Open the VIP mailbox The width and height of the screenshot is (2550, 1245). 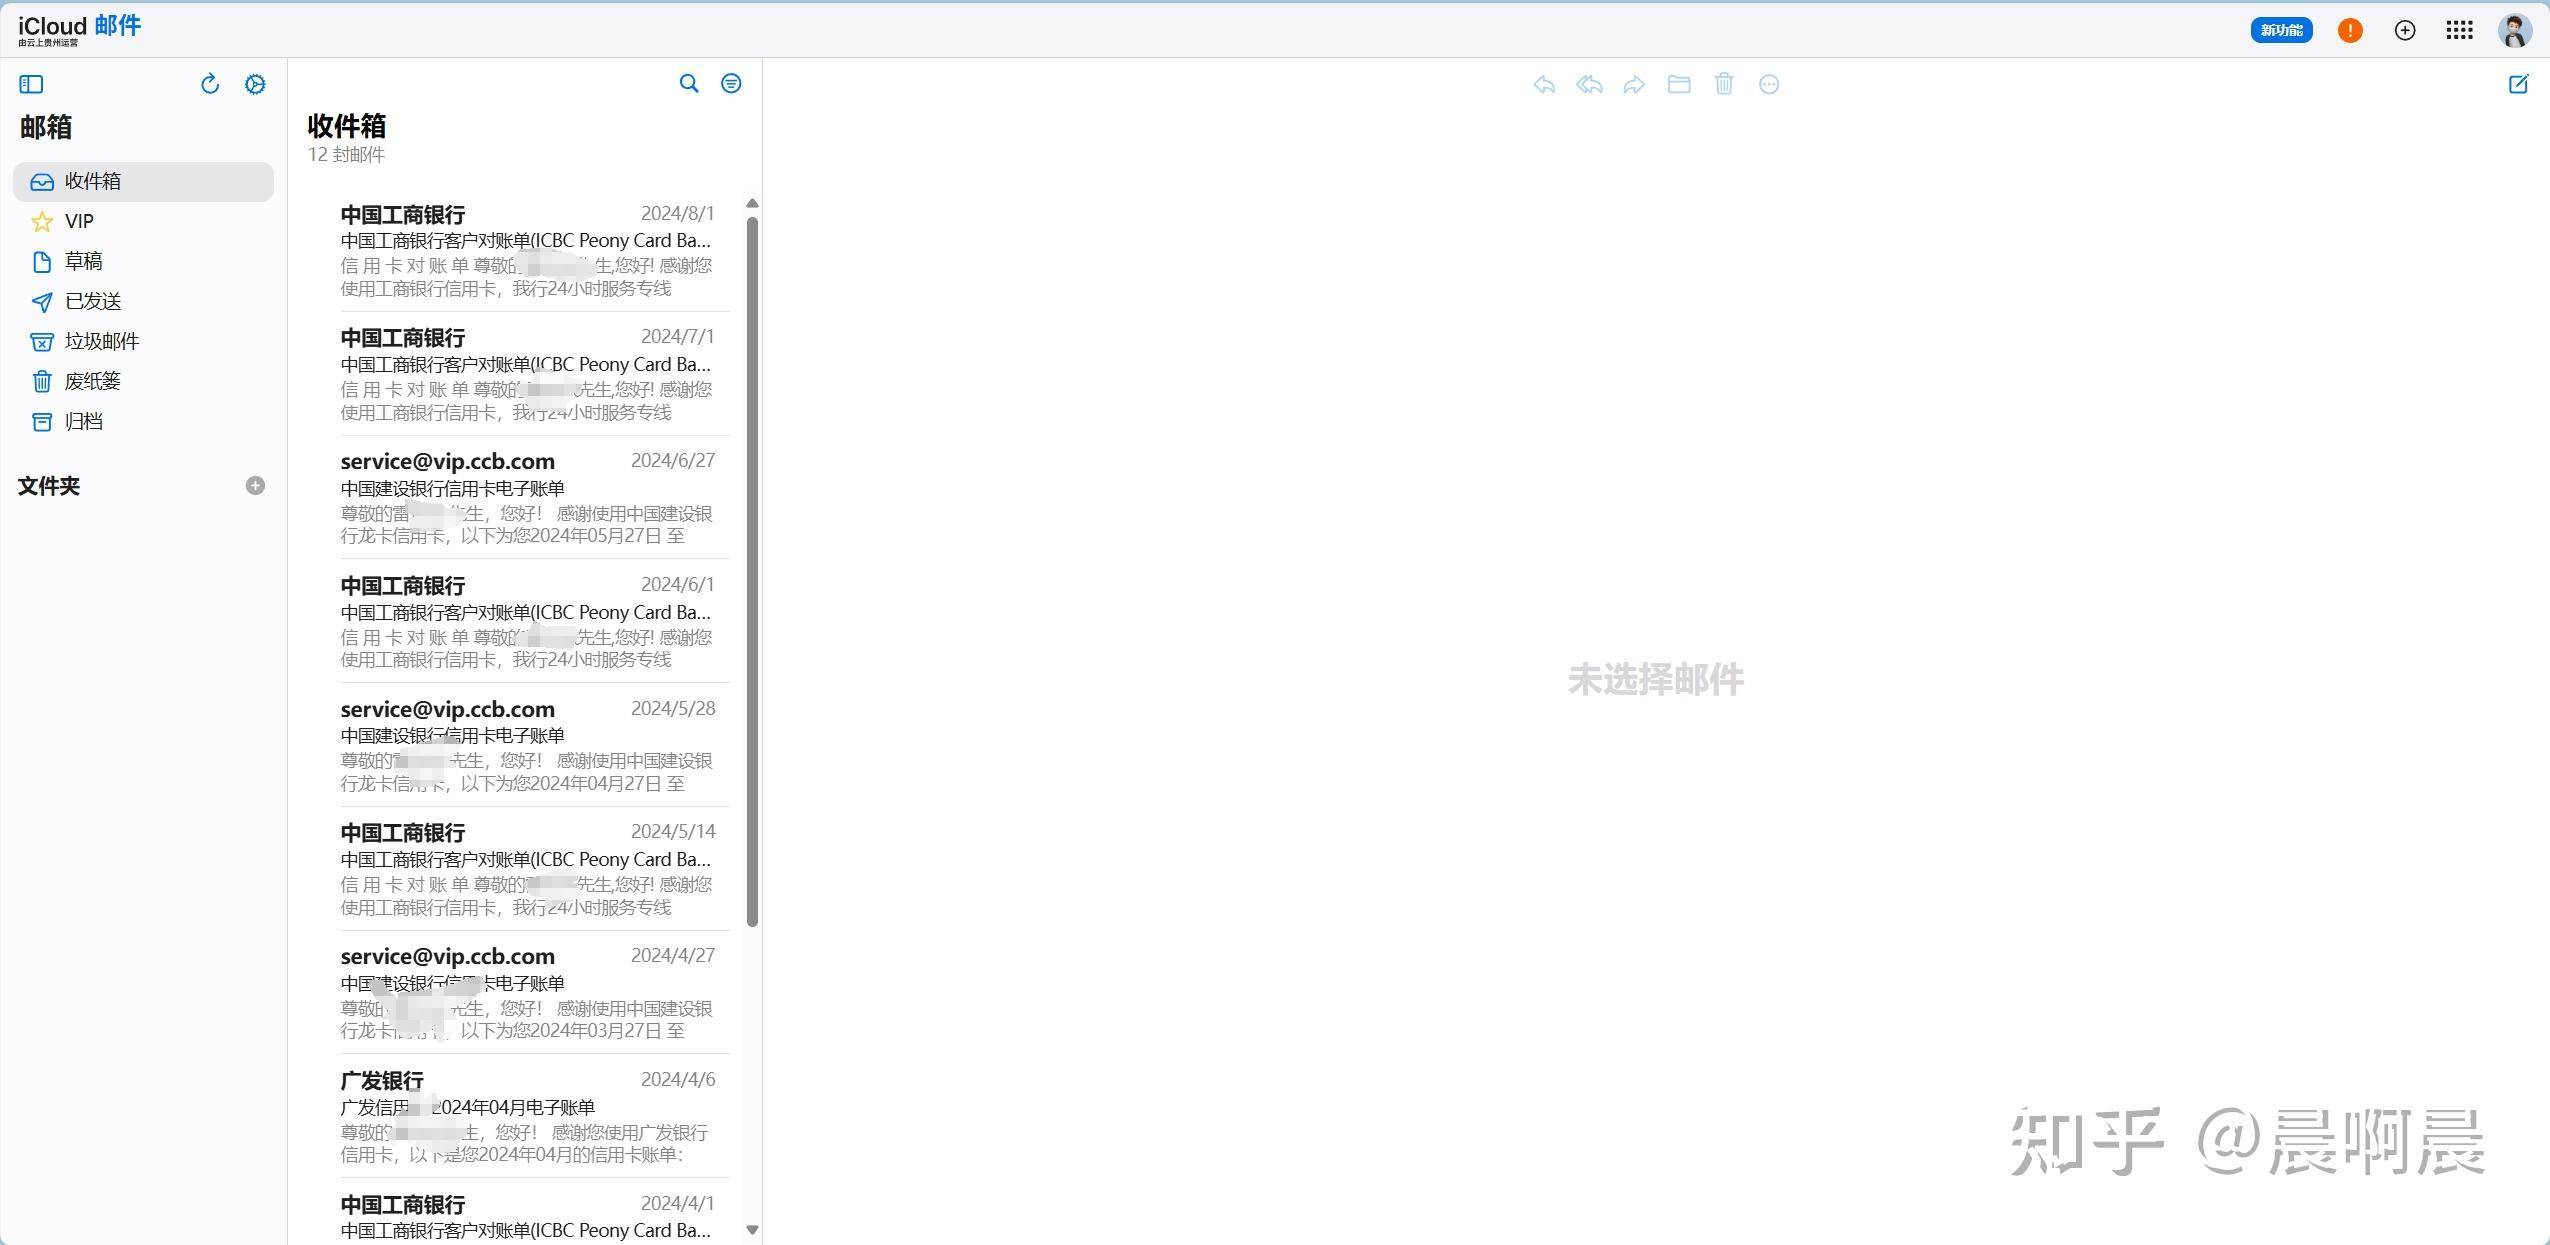143,221
